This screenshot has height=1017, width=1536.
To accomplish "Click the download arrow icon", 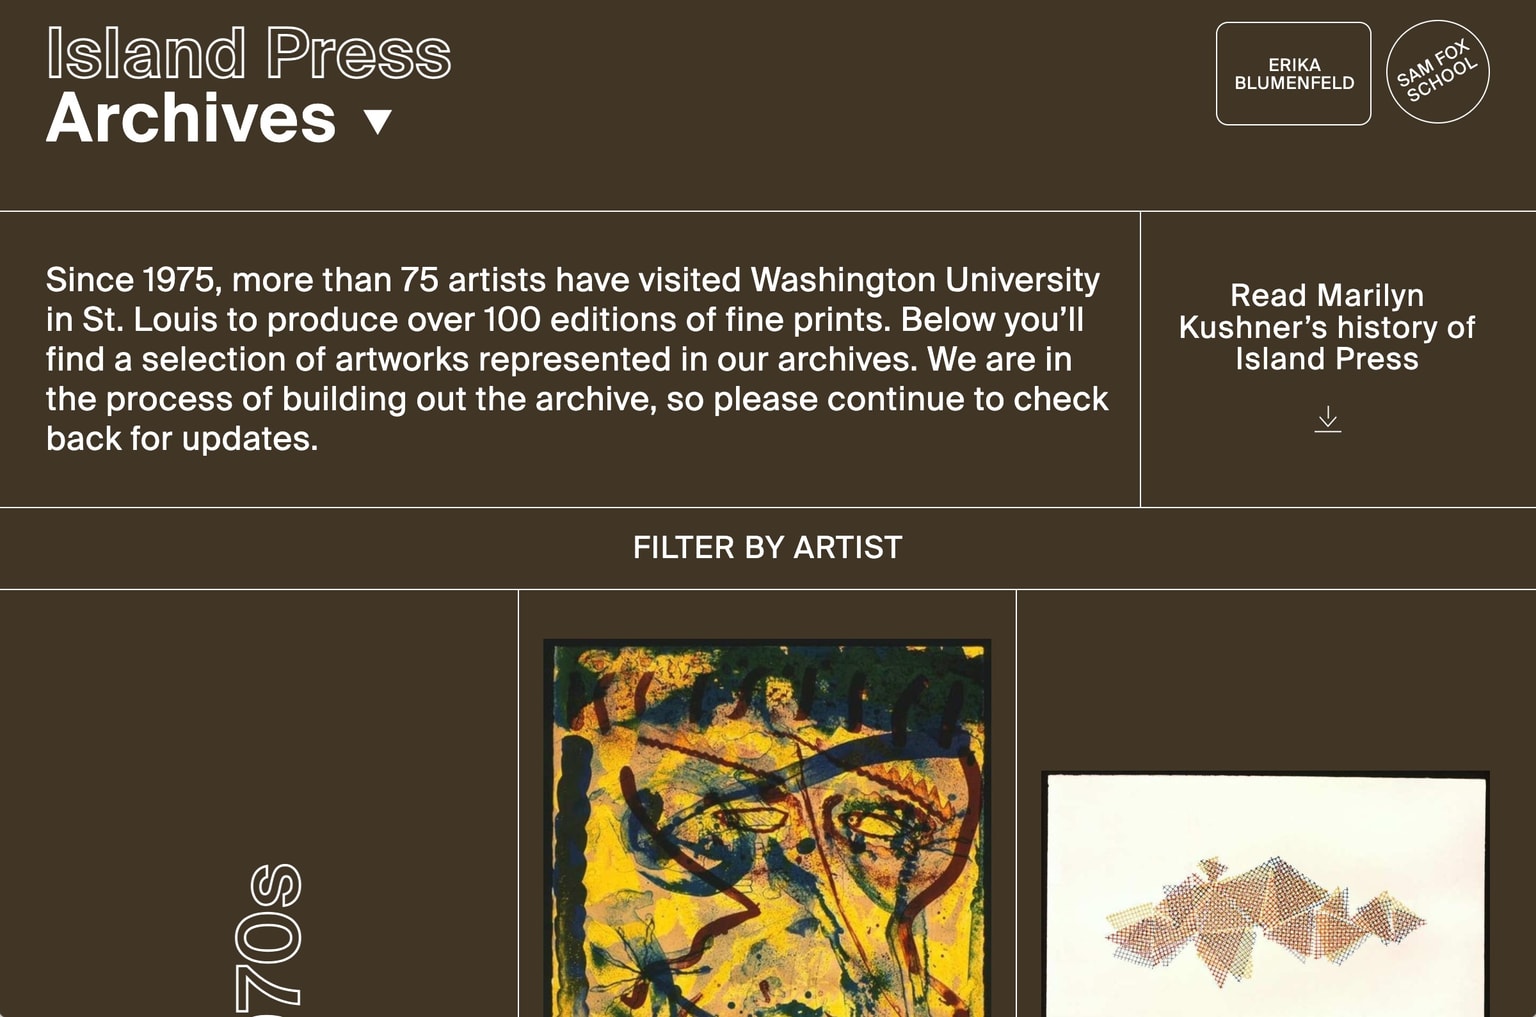I will [x=1327, y=419].
